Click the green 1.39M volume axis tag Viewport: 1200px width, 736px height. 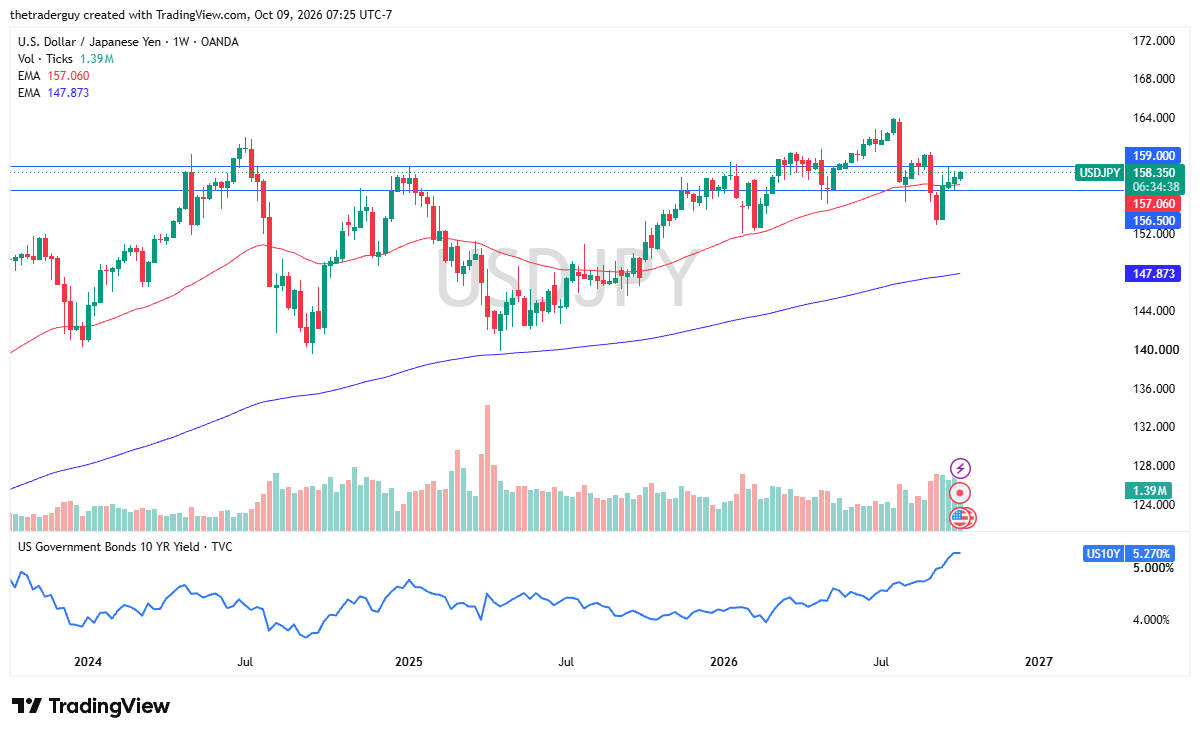pos(1153,490)
